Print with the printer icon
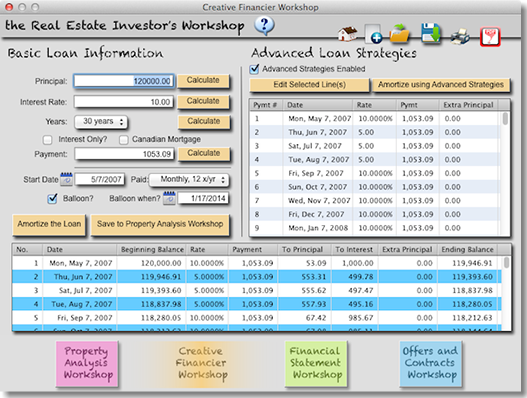Viewport: 527px width, 398px height. coord(460,36)
